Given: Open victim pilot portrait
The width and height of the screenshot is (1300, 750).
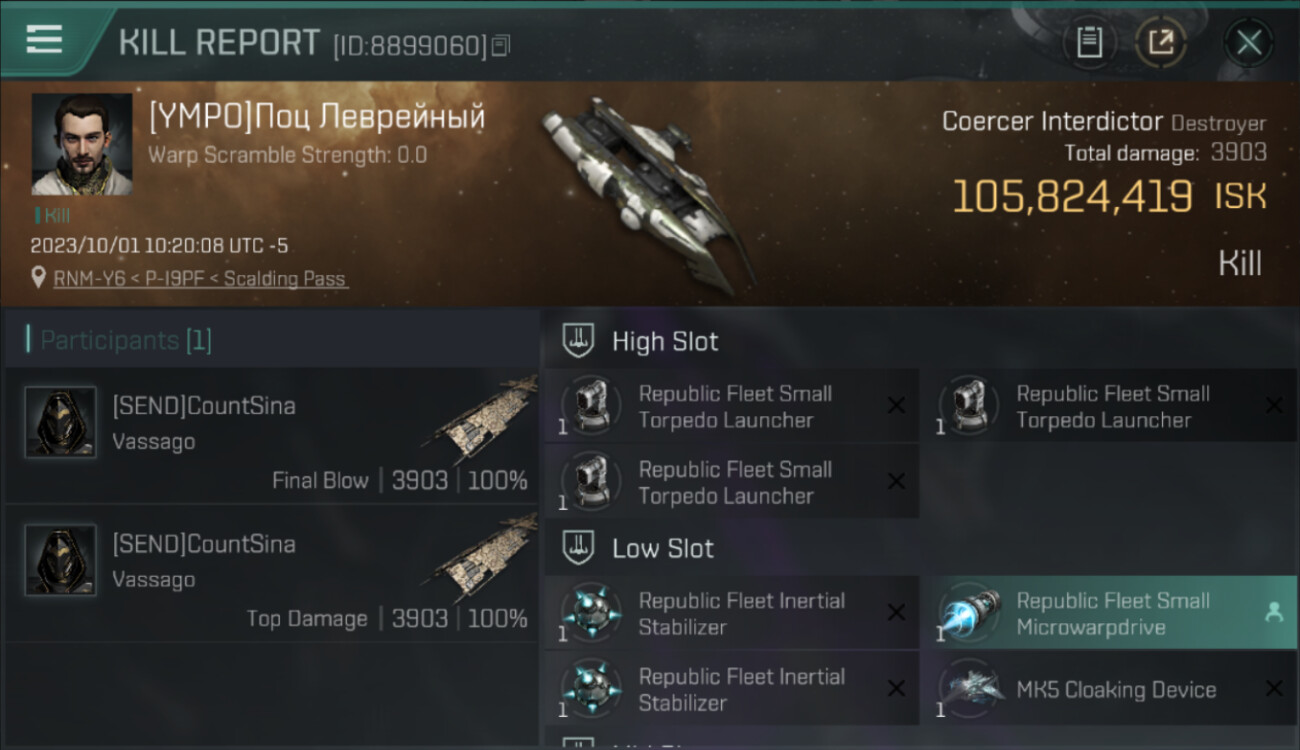Looking at the screenshot, I should (x=81, y=144).
